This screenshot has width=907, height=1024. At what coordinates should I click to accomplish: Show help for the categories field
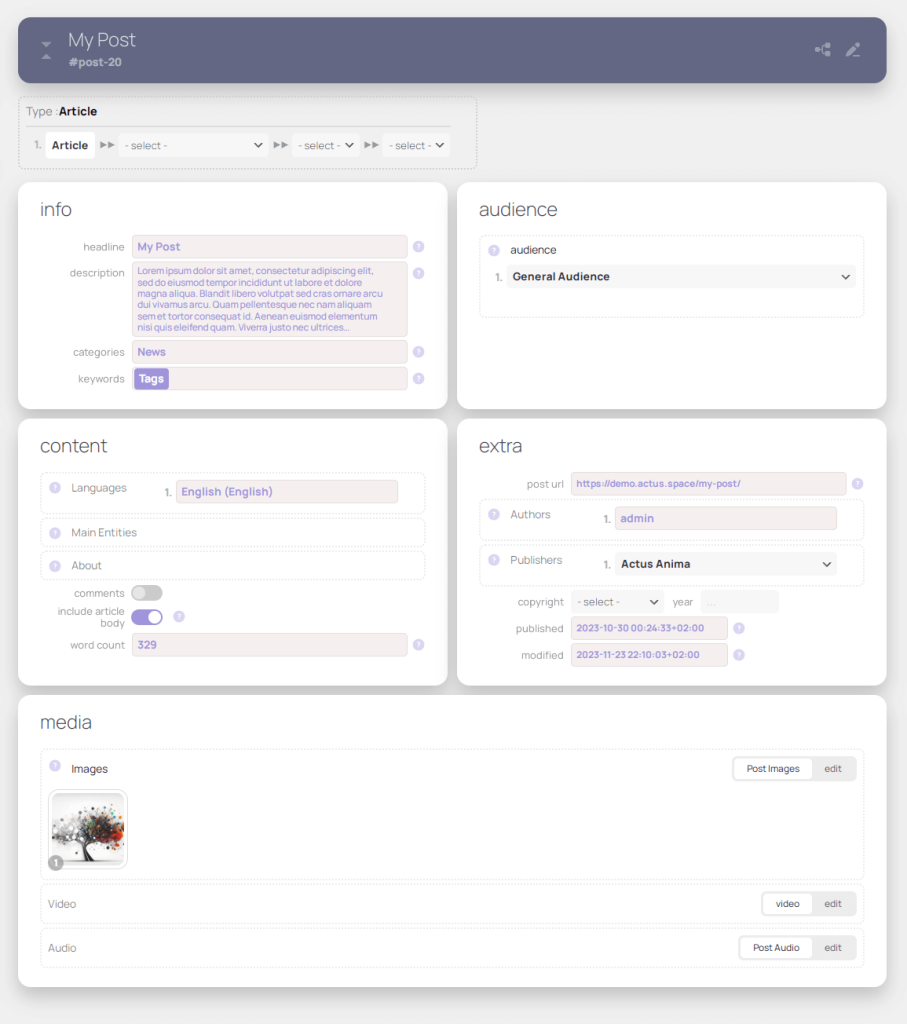coord(419,352)
